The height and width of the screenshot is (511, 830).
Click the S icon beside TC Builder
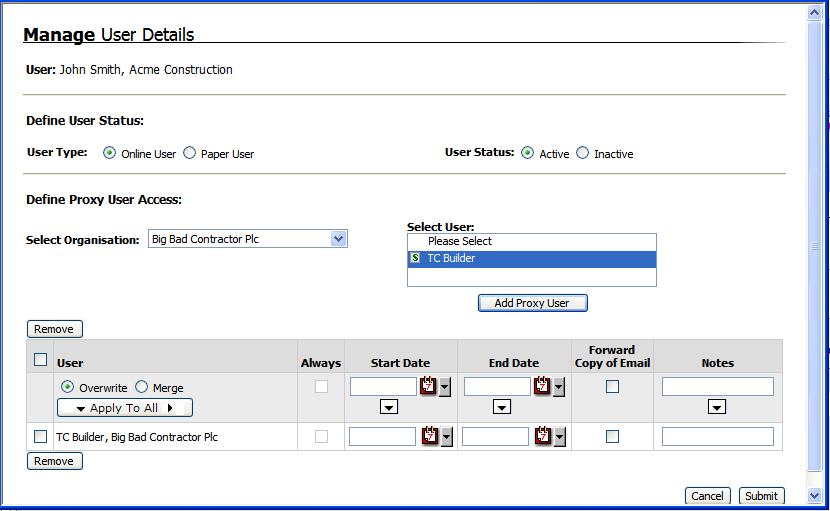pos(416,258)
